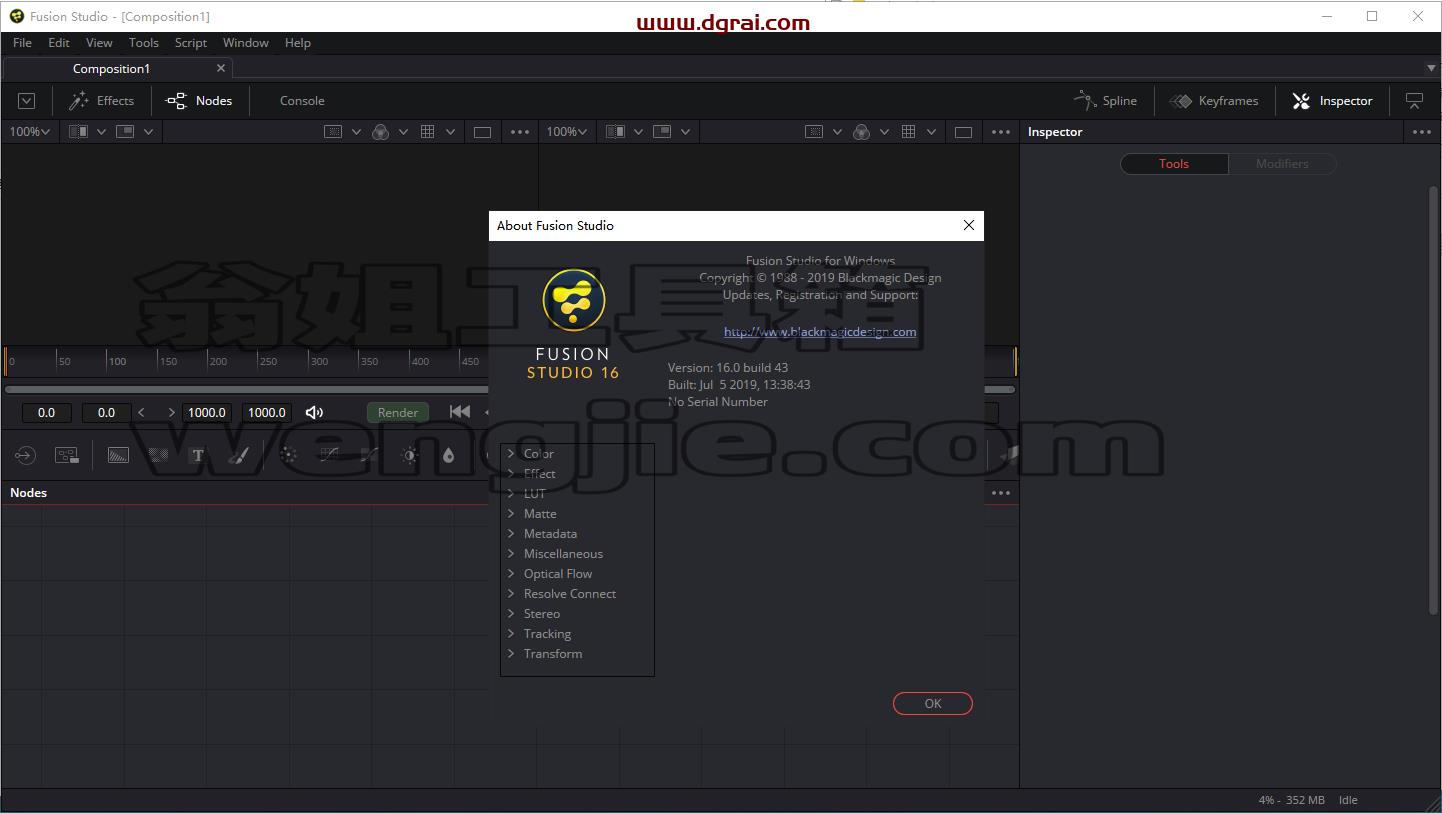Open the tab list arrow at tab bar end
This screenshot has width=1442, height=813.
(1431, 68)
